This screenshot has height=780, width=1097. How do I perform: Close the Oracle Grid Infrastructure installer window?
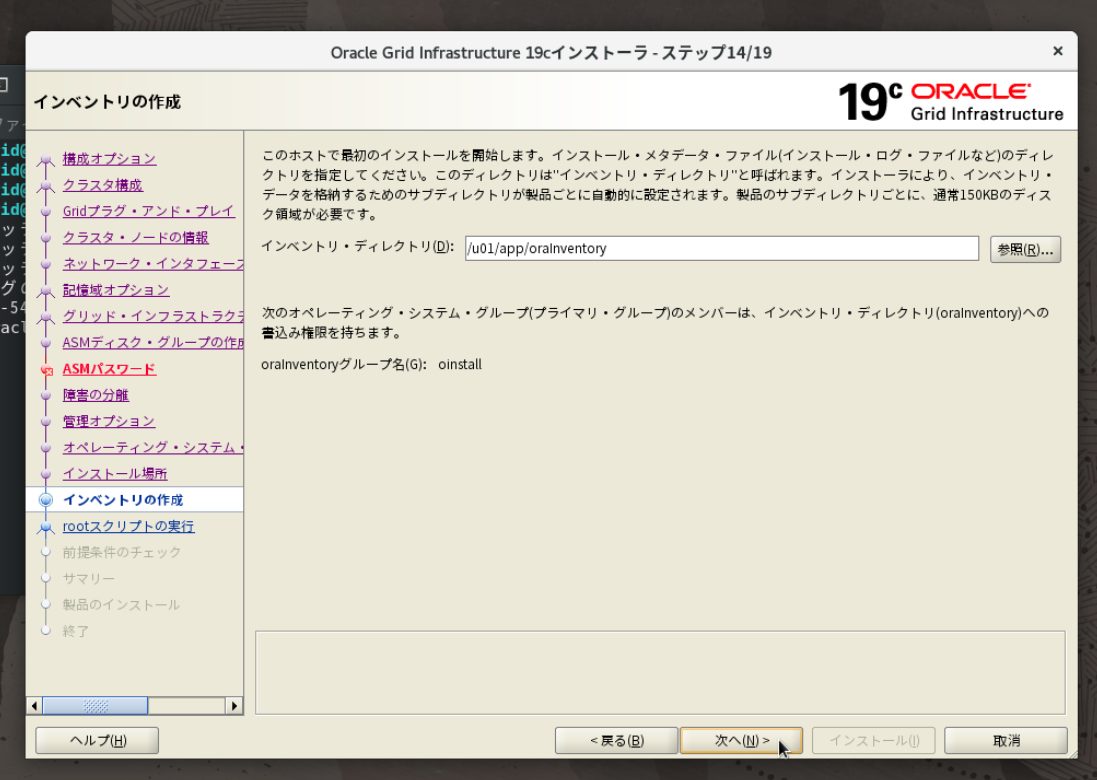coord(1058,51)
